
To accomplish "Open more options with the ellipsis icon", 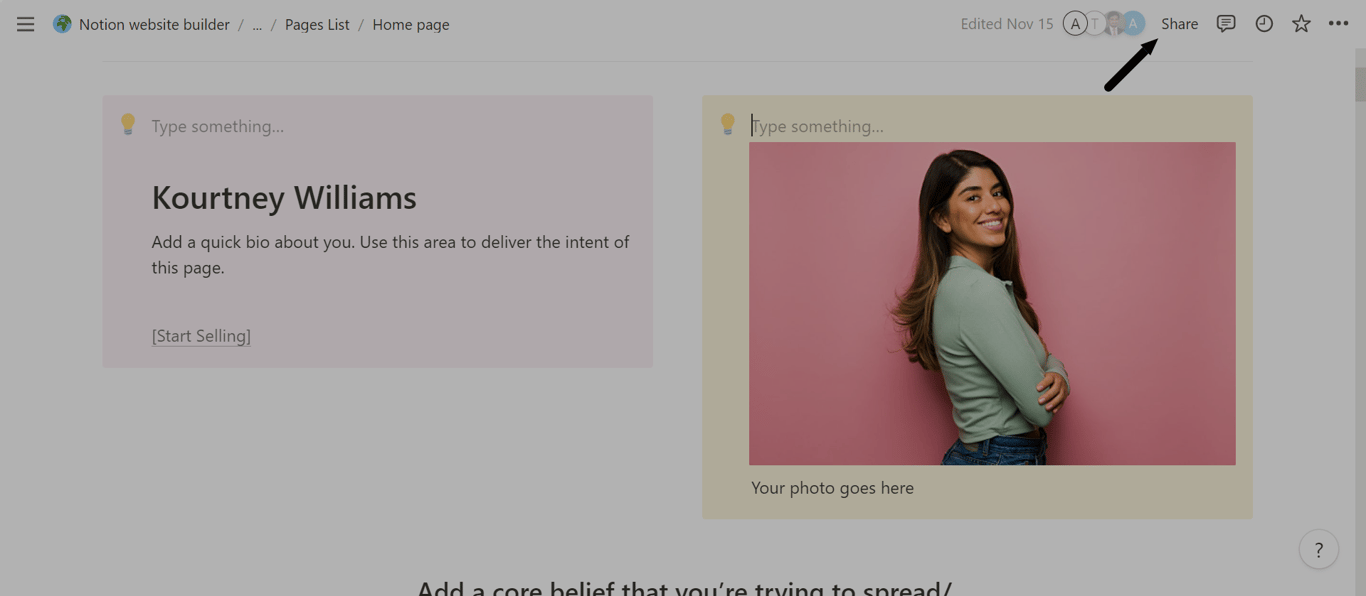I will [1338, 23].
